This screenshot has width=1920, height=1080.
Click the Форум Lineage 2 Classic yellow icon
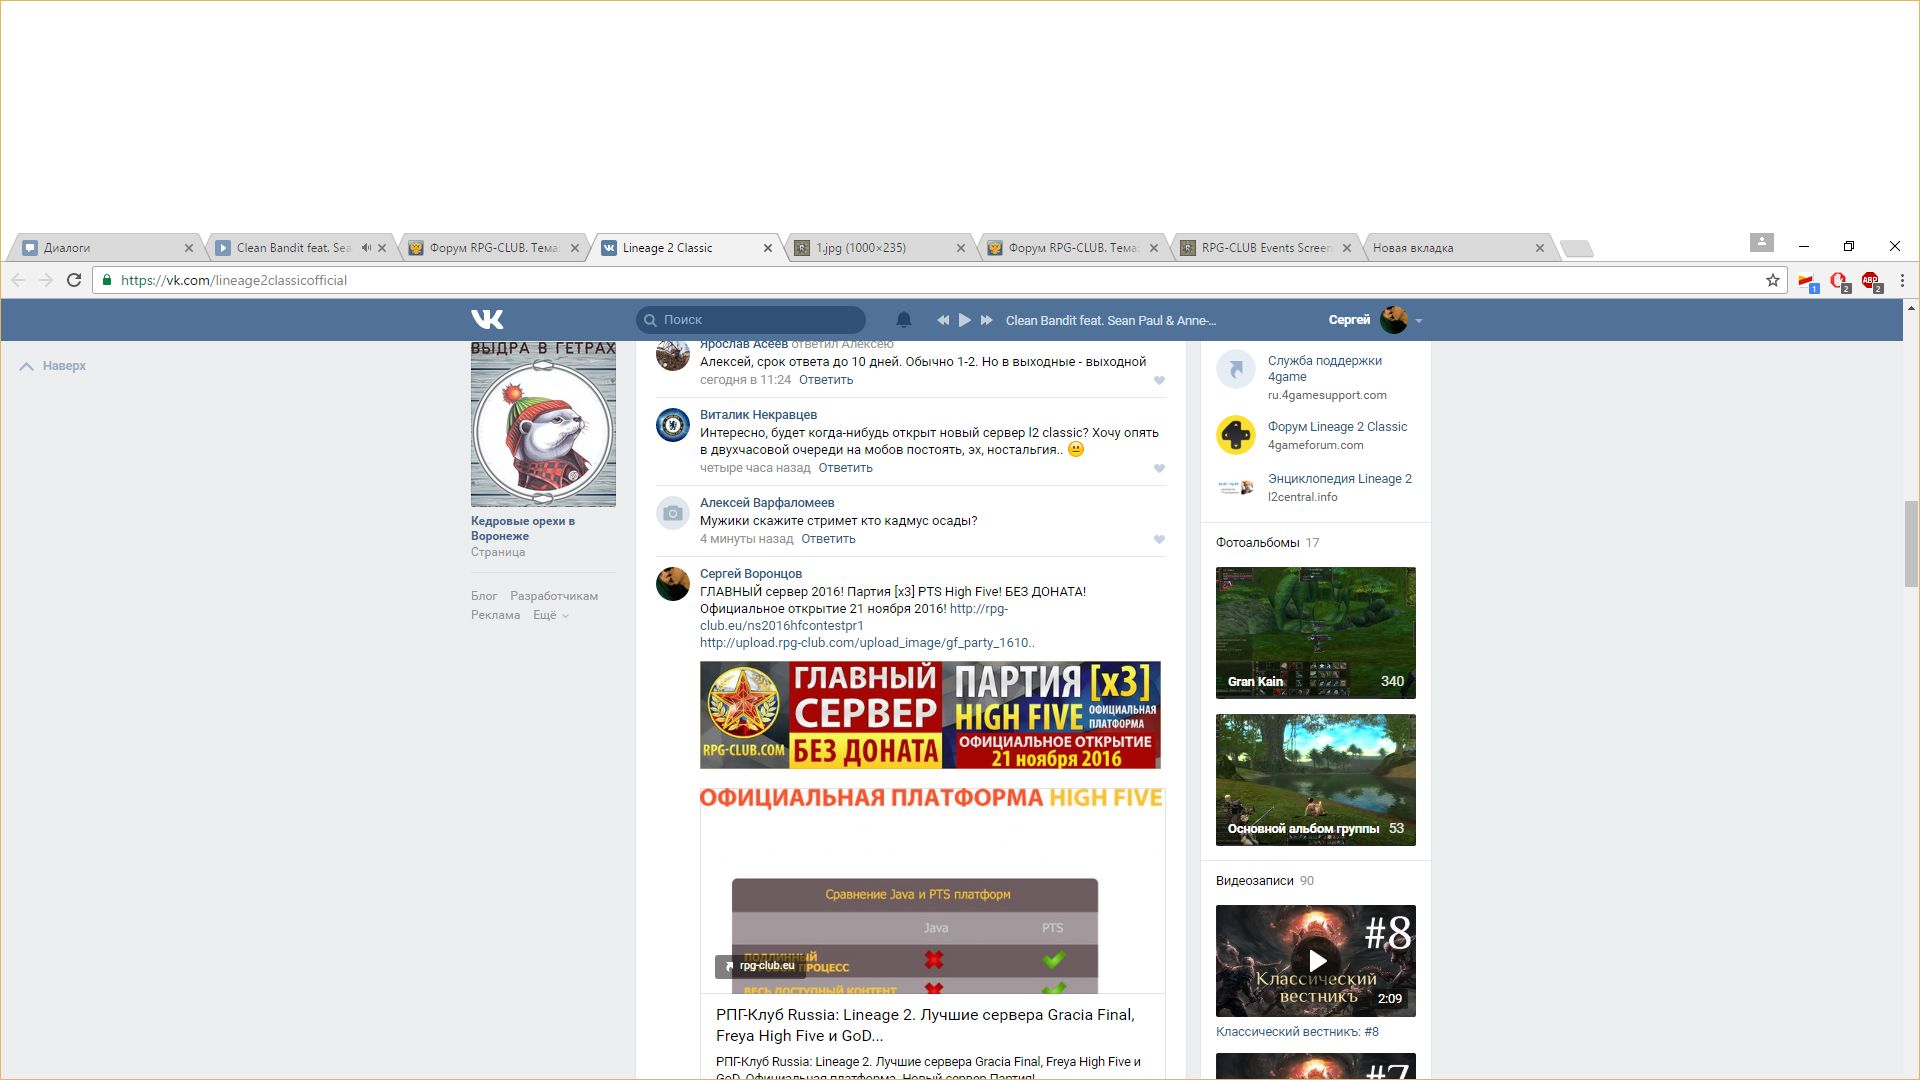coord(1236,435)
